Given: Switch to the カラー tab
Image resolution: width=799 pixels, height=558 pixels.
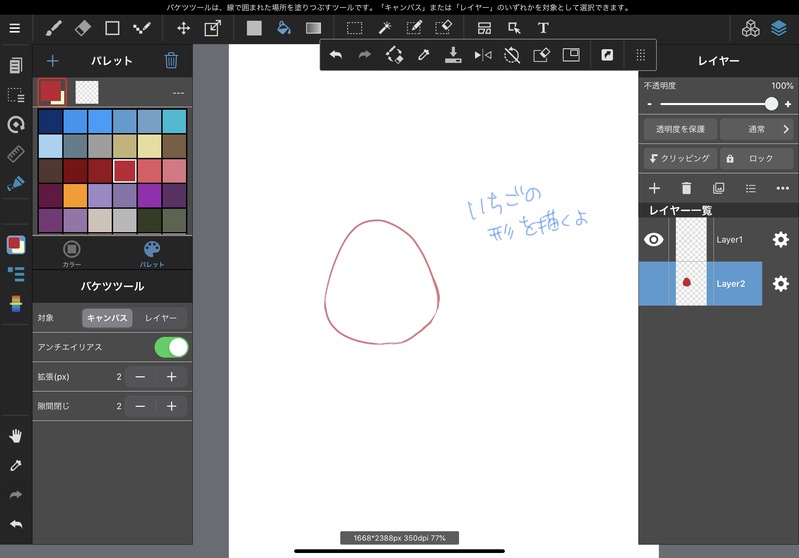Looking at the screenshot, I should [x=72, y=253].
